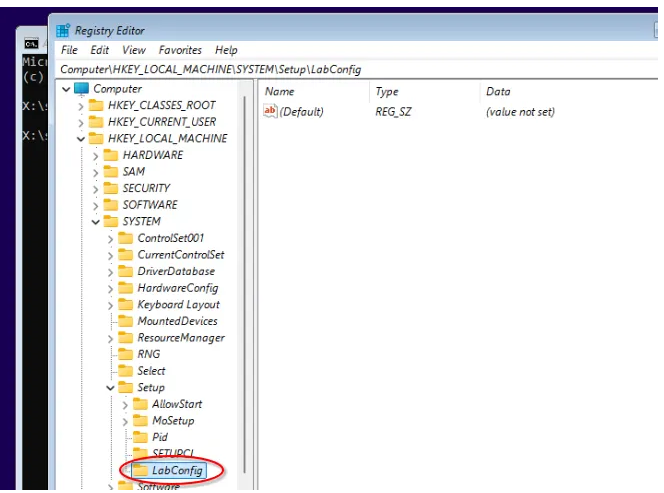Select the LabConfig folder icon

tap(140, 470)
